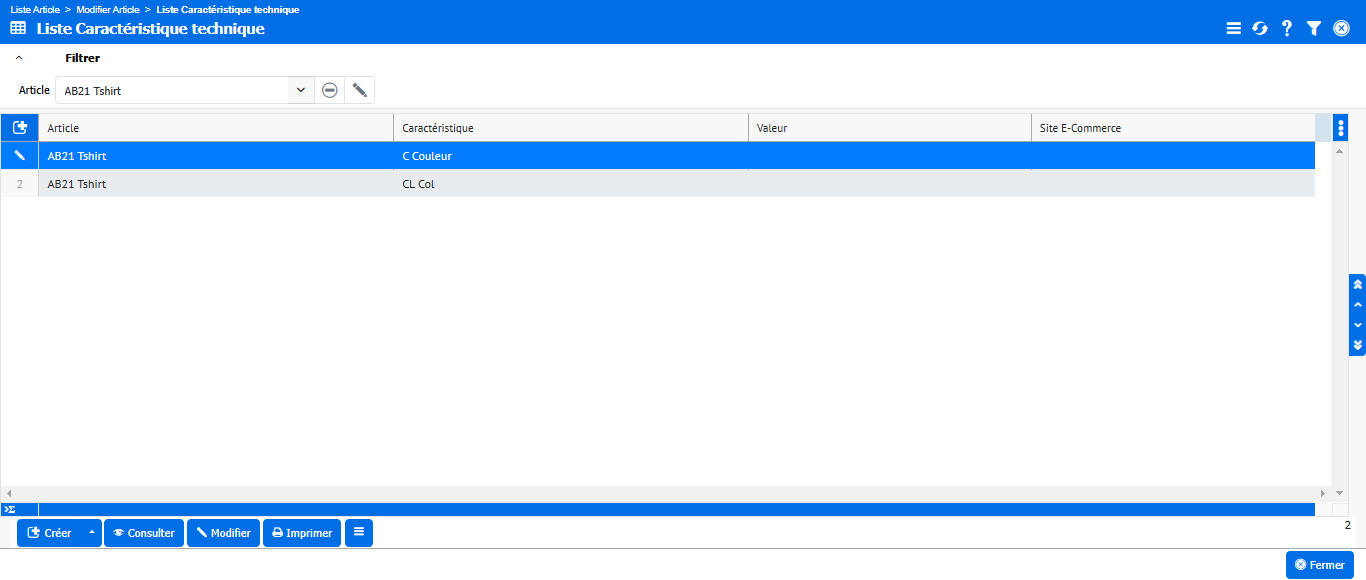Screen dimensions: 1366x580
Task: Click the Consulter button
Action: pos(144,533)
